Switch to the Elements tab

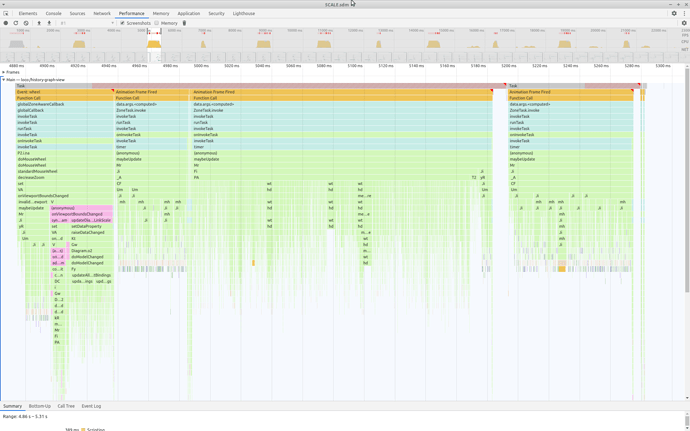28,14
